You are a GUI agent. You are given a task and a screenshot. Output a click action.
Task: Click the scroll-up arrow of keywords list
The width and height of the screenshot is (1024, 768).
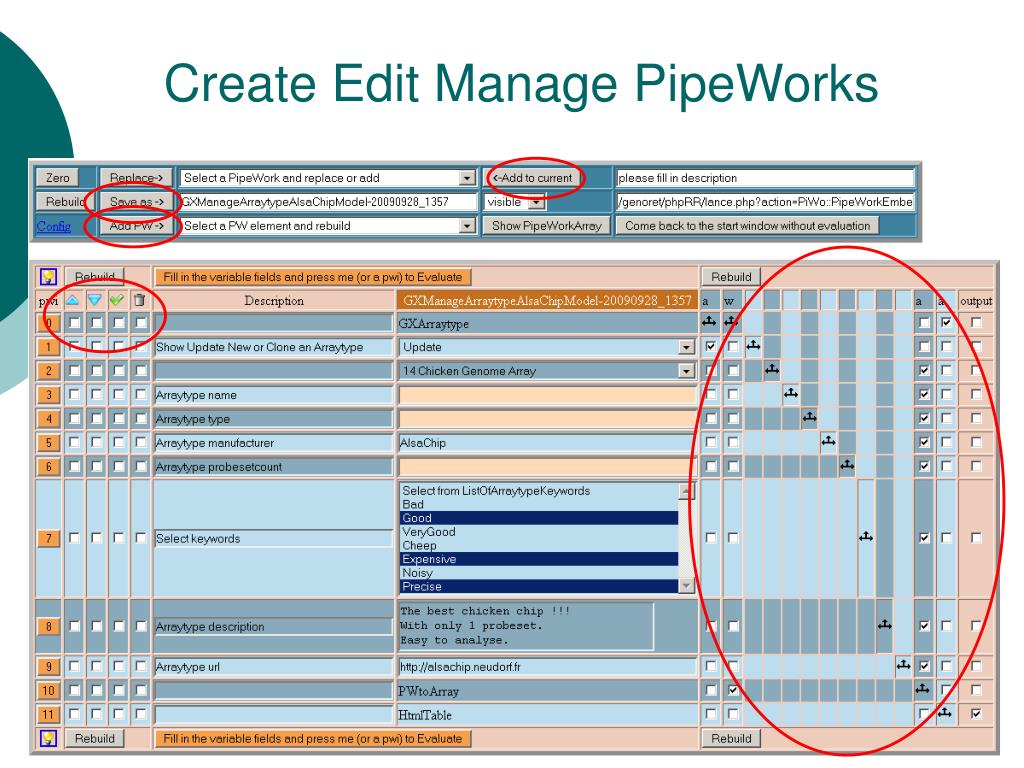(x=686, y=491)
